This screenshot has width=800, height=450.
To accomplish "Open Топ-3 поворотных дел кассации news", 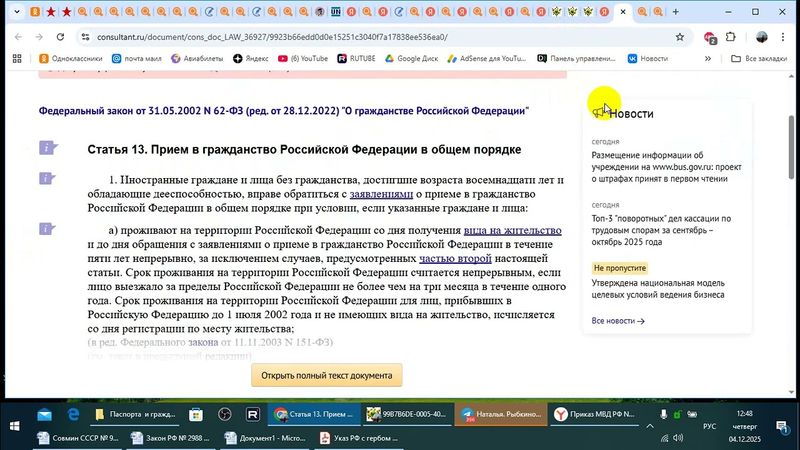I will (x=661, y=230).
